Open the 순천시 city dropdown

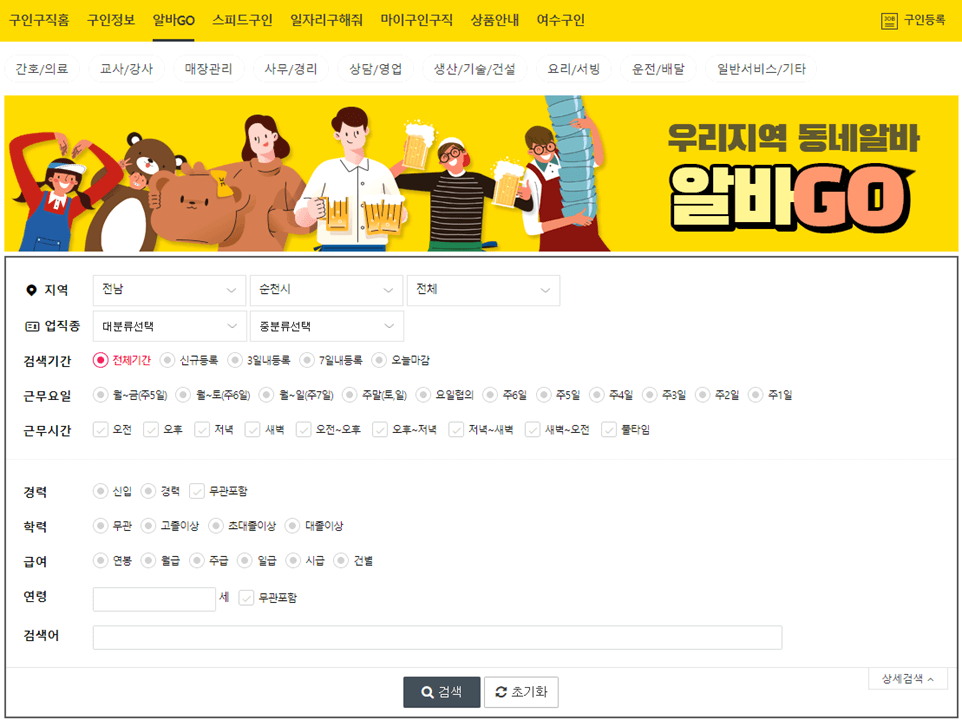pos(326,290)
